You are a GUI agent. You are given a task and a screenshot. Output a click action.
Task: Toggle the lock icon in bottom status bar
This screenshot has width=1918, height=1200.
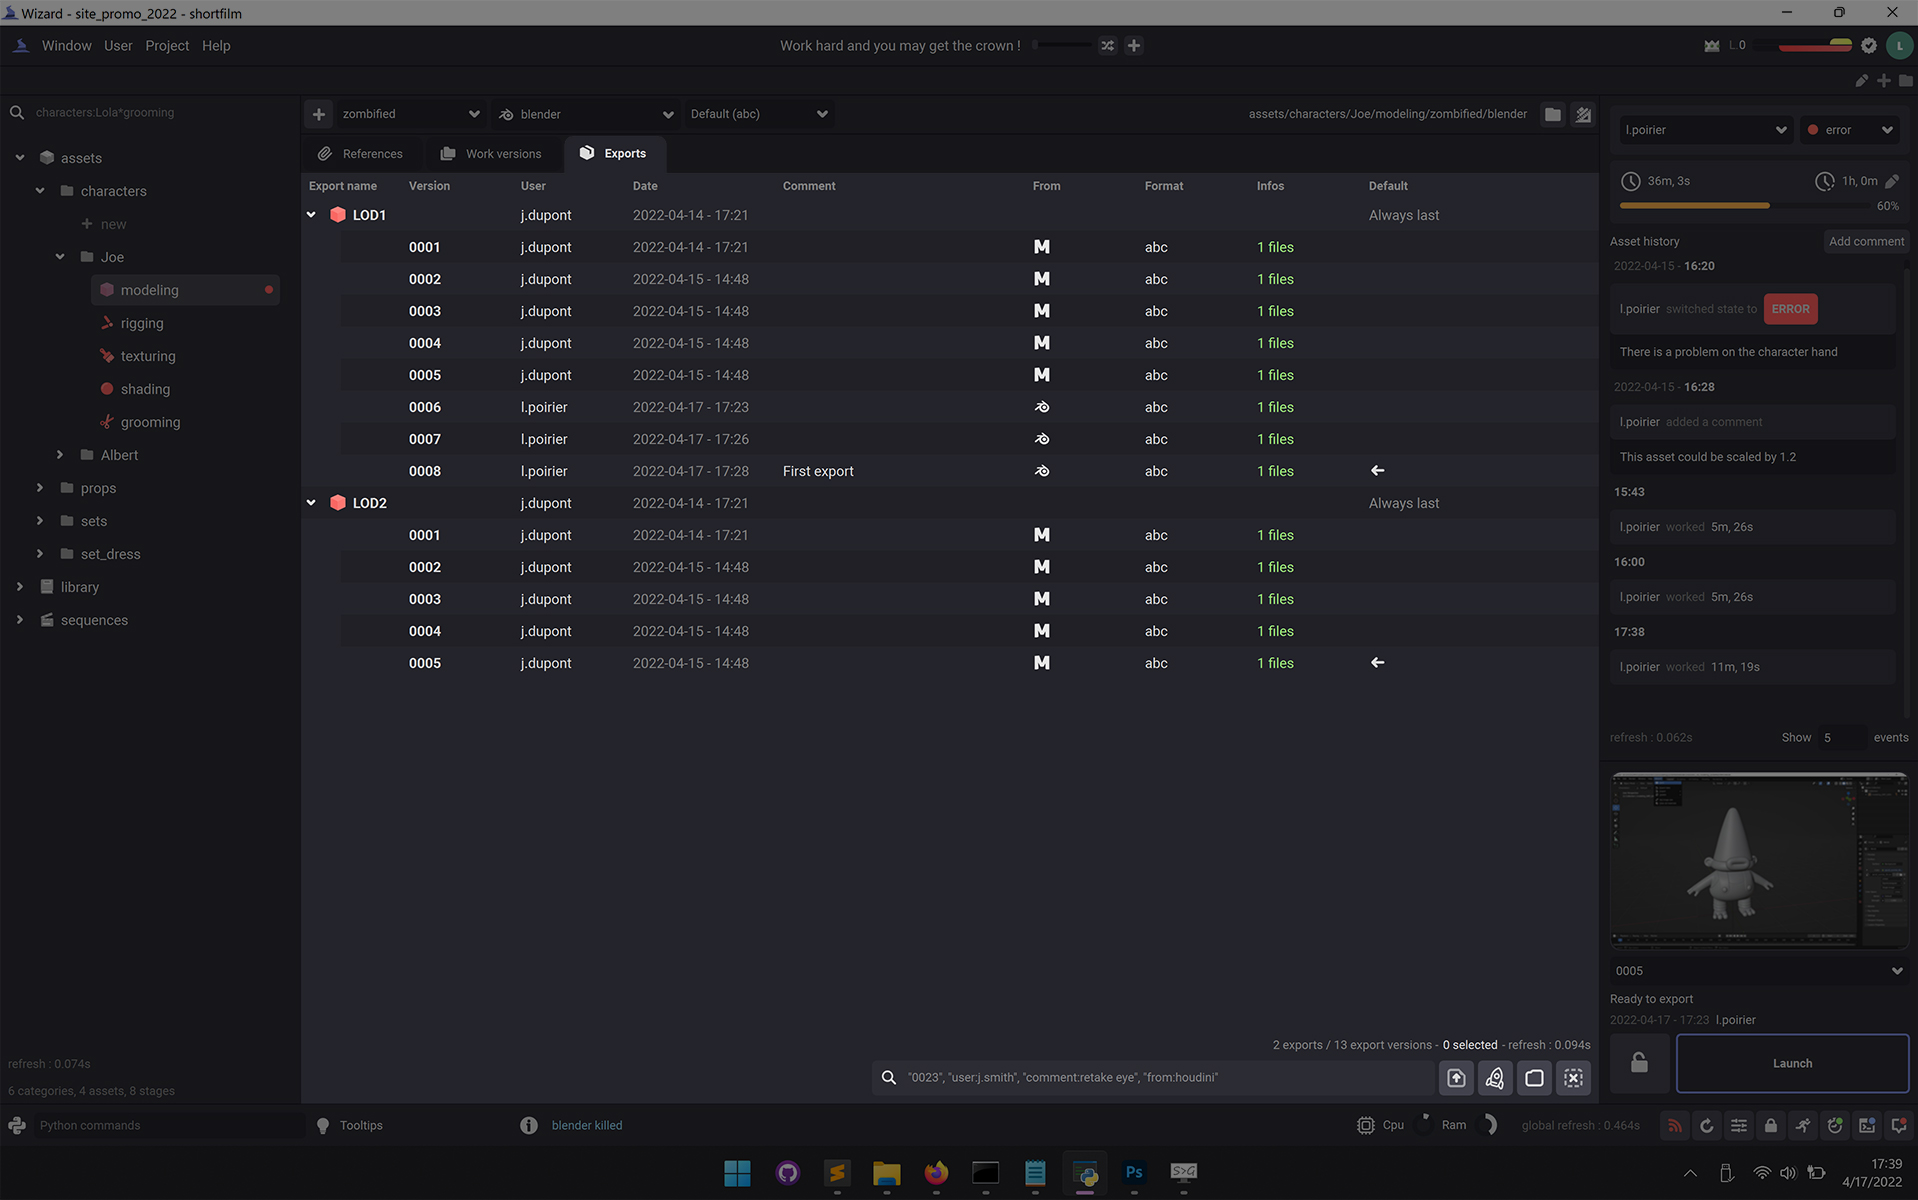click(x=1771, y=1125)
